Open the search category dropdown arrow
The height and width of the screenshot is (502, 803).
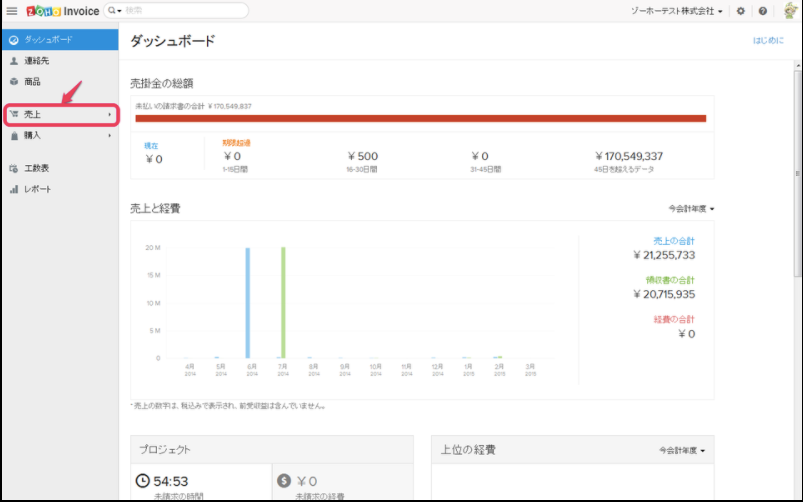[x=116, y=10]
